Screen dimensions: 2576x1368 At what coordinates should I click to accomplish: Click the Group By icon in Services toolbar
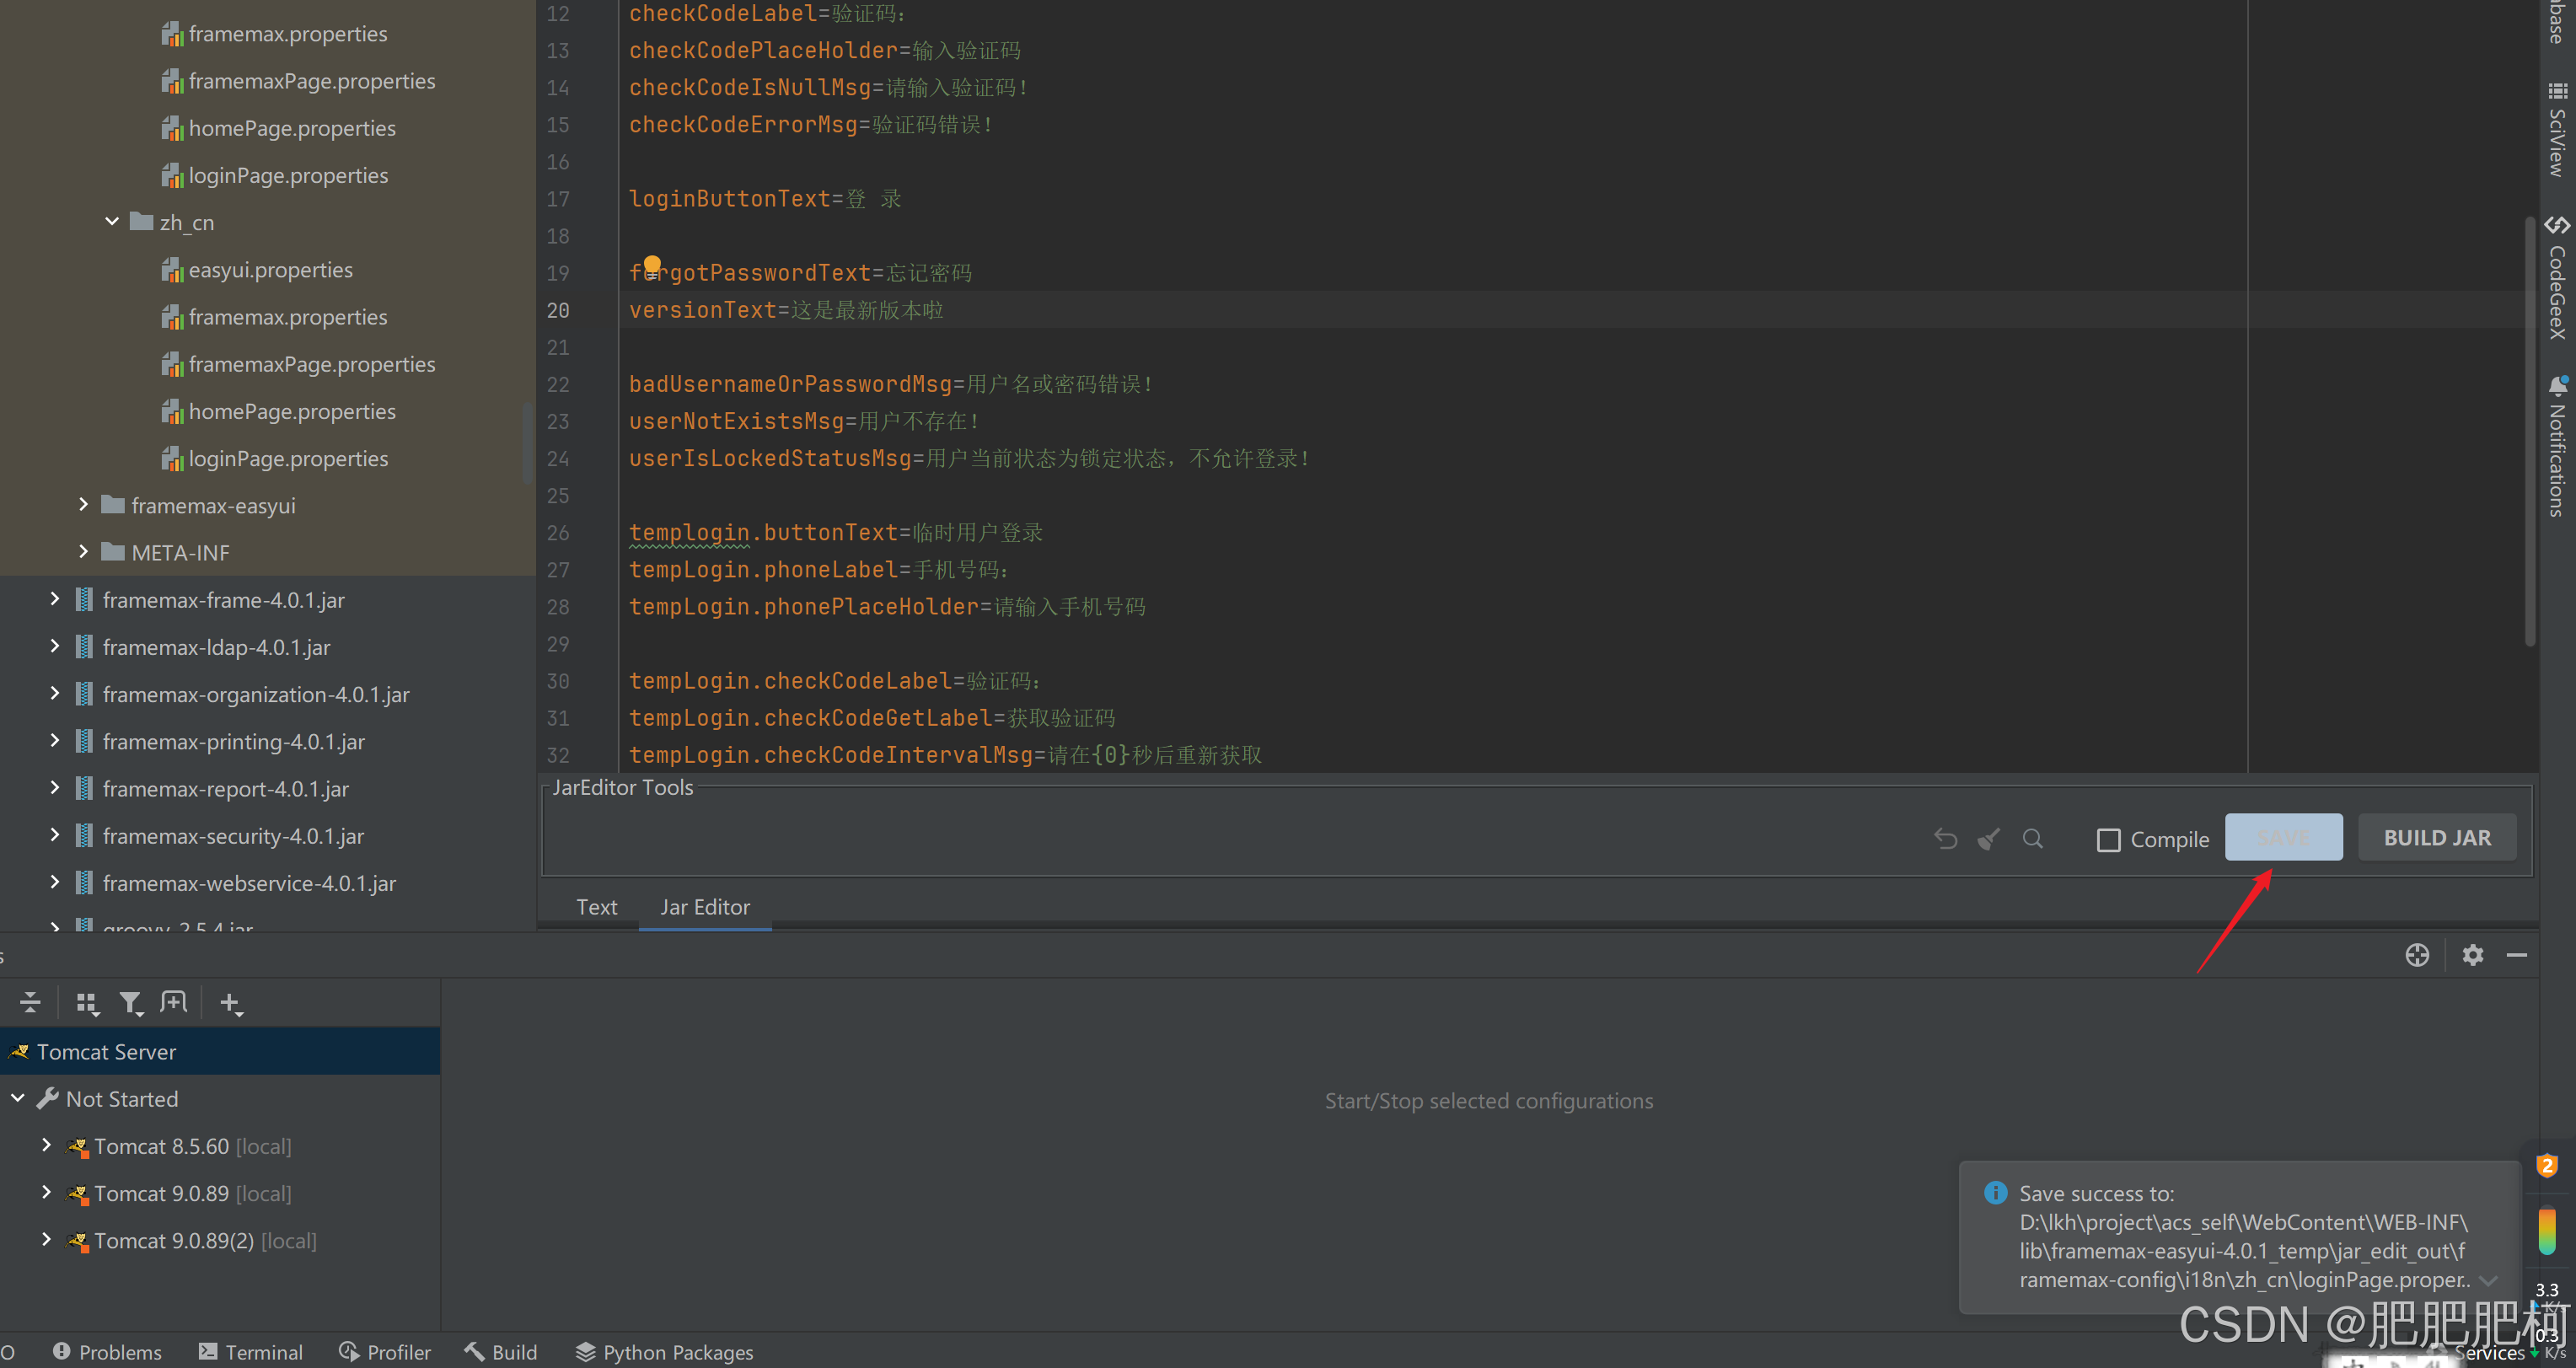point(87,1002)
